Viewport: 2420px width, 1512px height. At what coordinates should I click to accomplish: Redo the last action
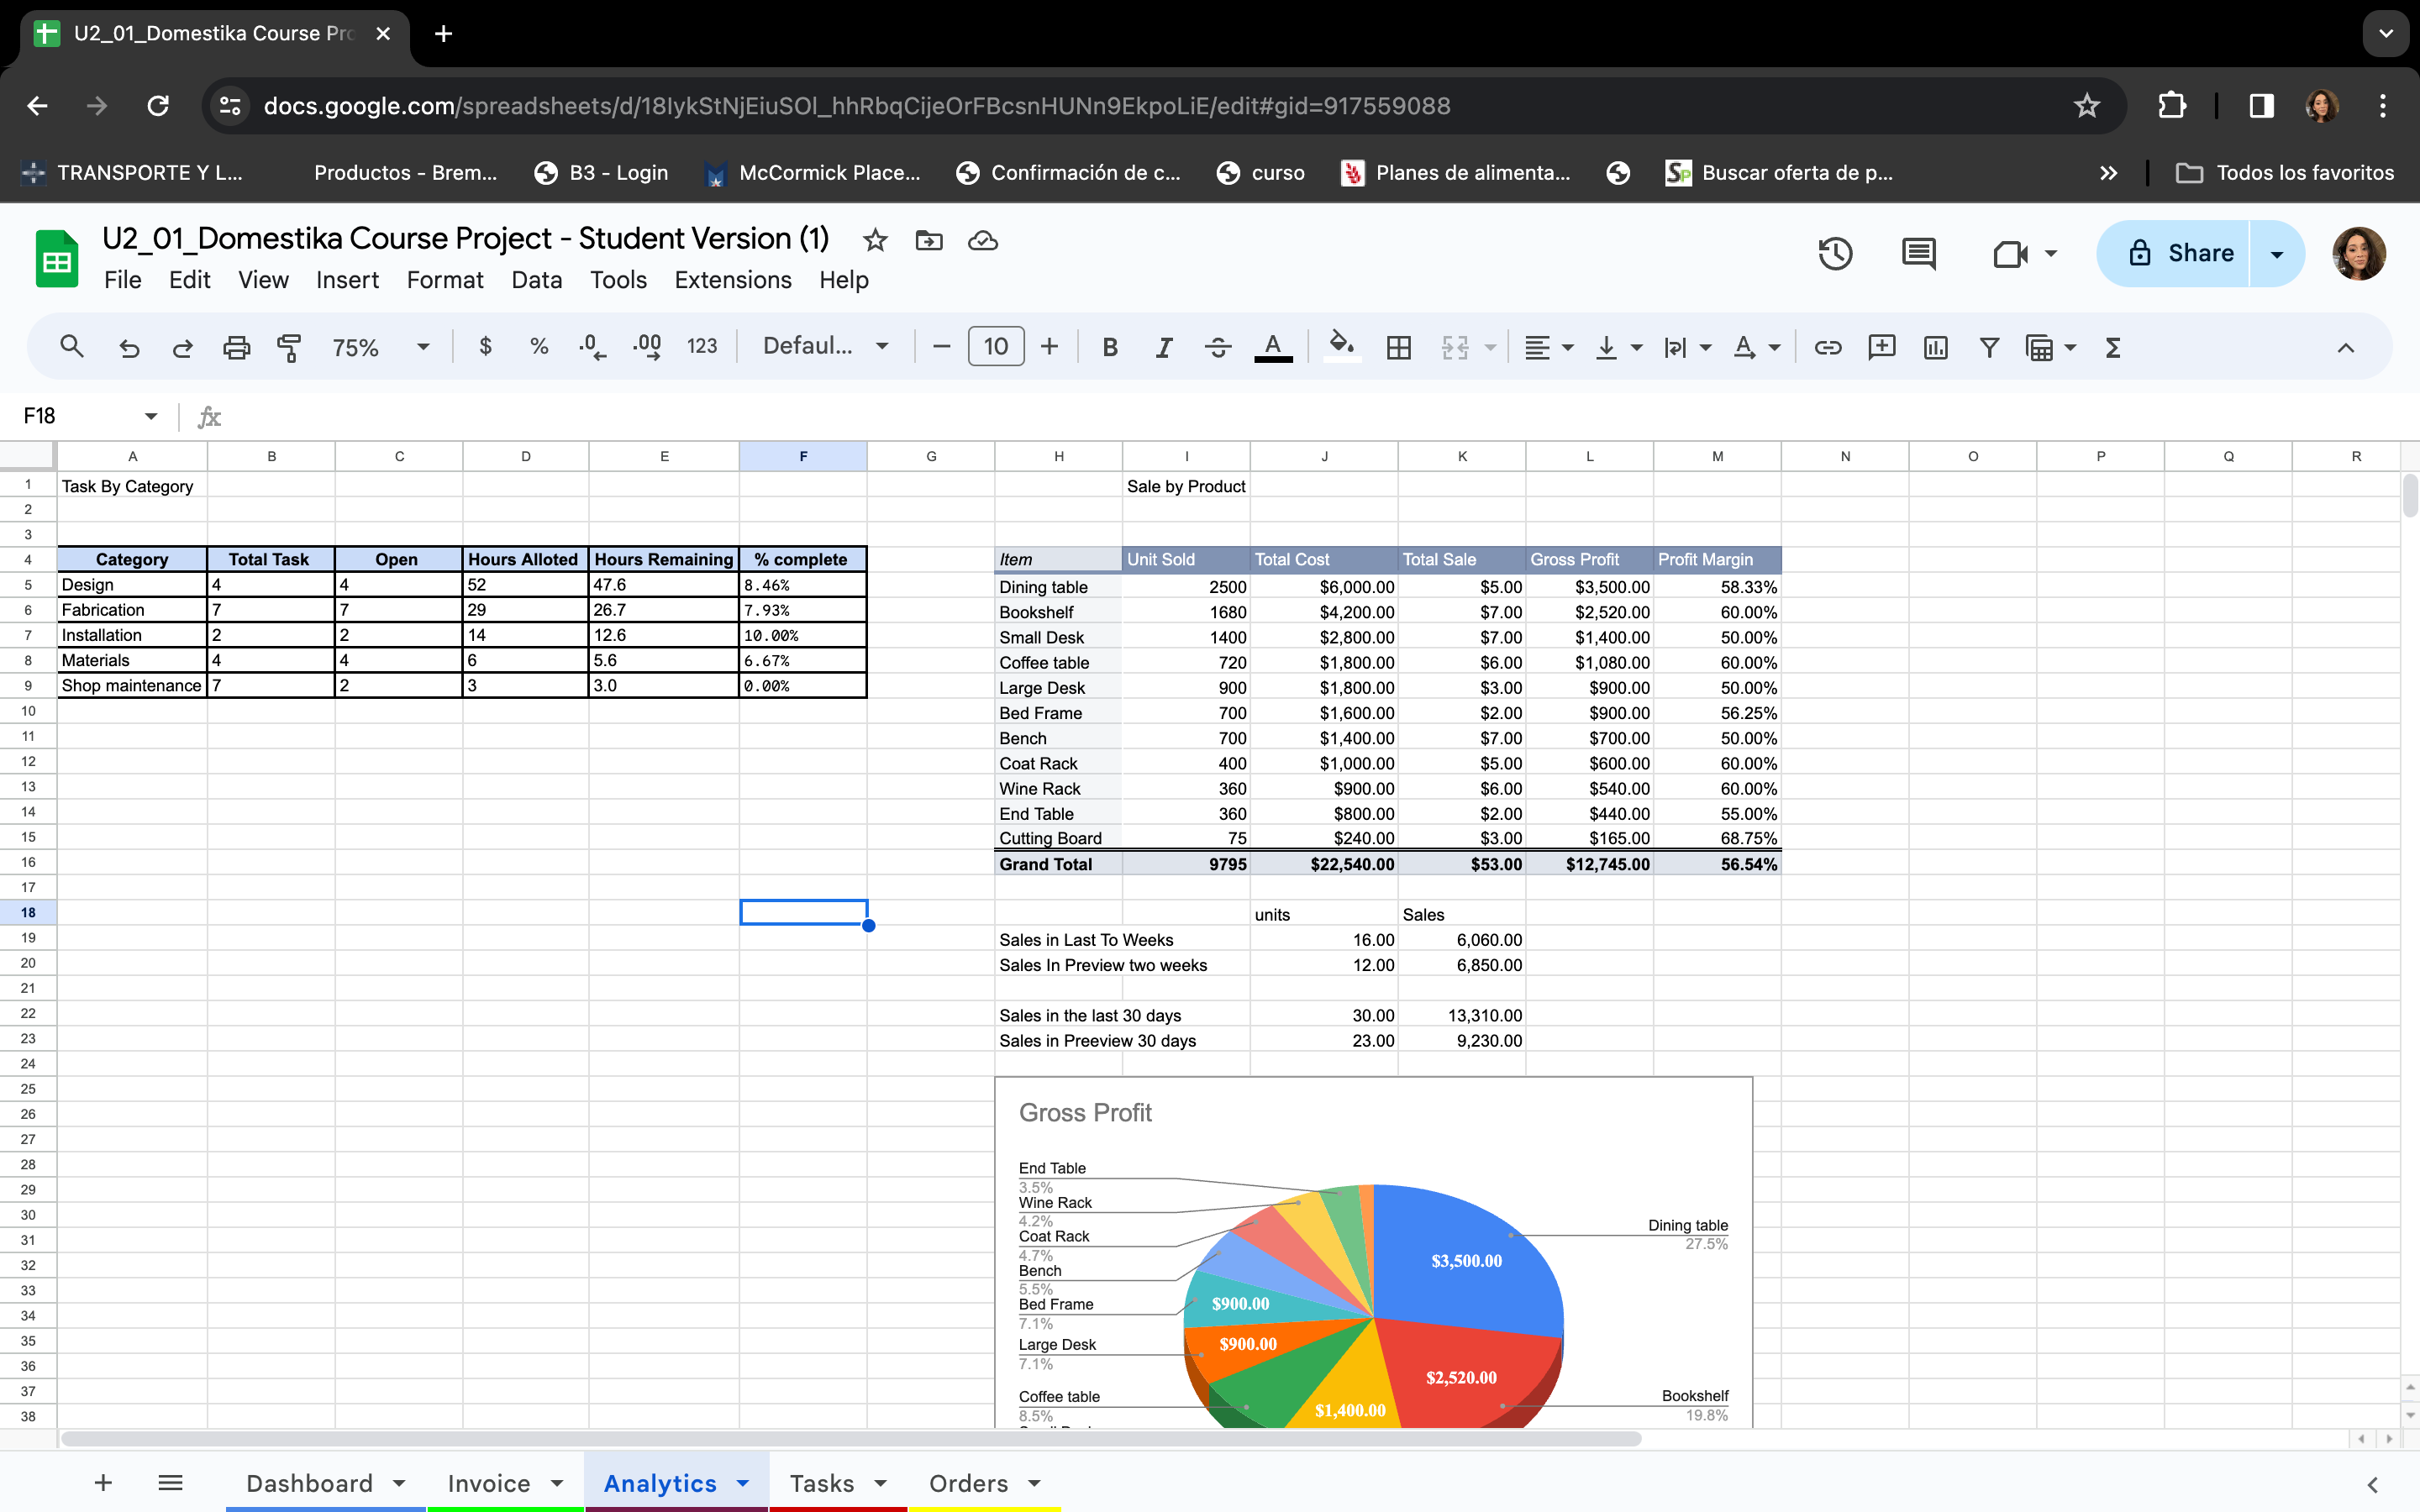click(182, 347)
